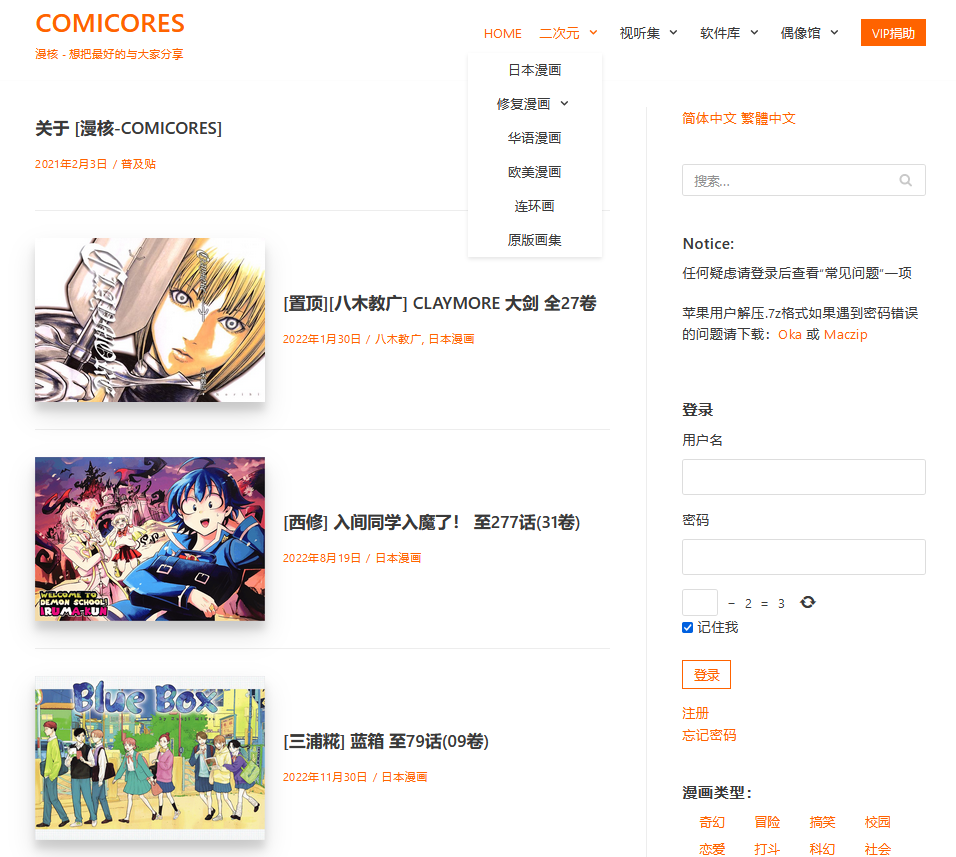Open the Blue Box cover thumbnail
This screenshot has height=857, width=956.
150,758
